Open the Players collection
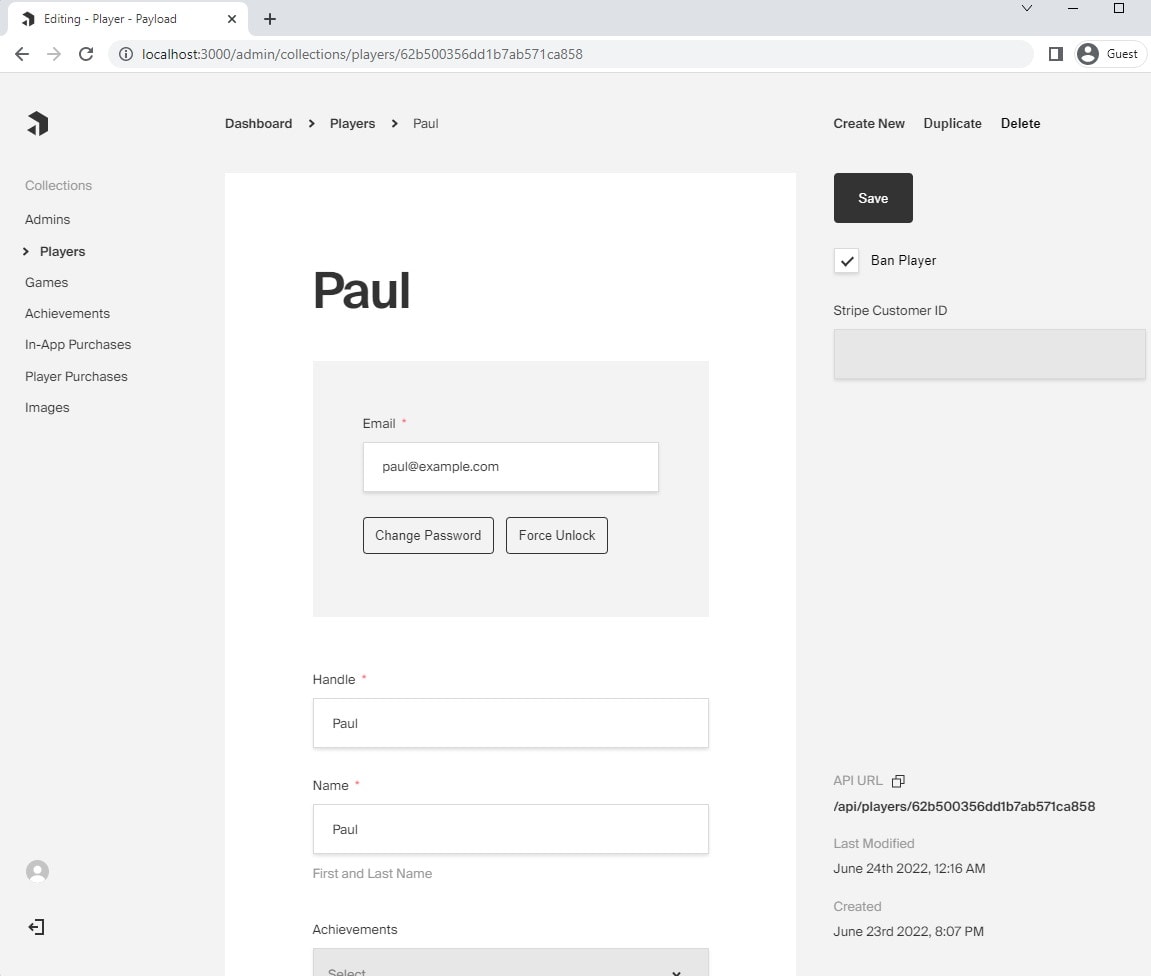 pyautogui.click(x=62, y=252)
